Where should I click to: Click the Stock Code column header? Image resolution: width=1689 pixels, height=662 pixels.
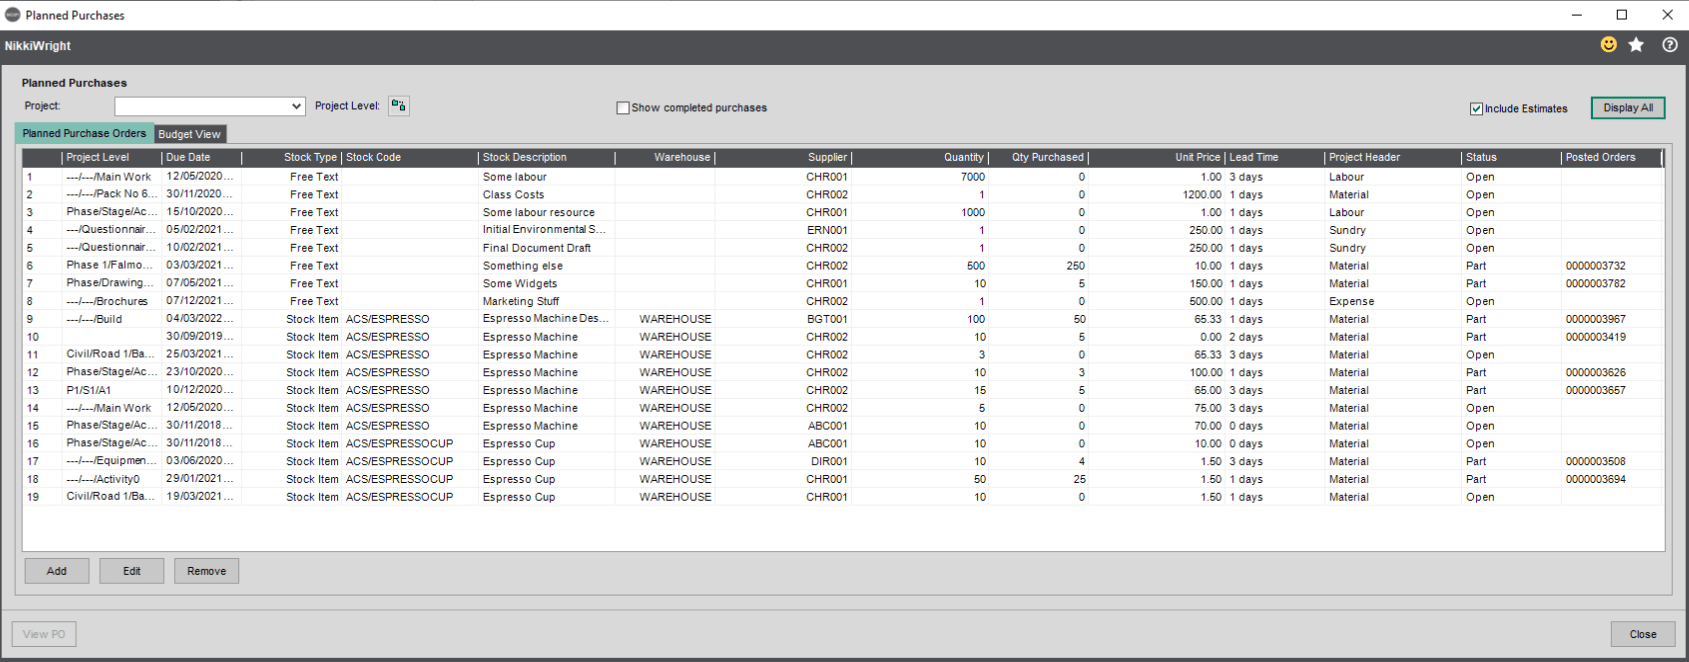[410, 158]
